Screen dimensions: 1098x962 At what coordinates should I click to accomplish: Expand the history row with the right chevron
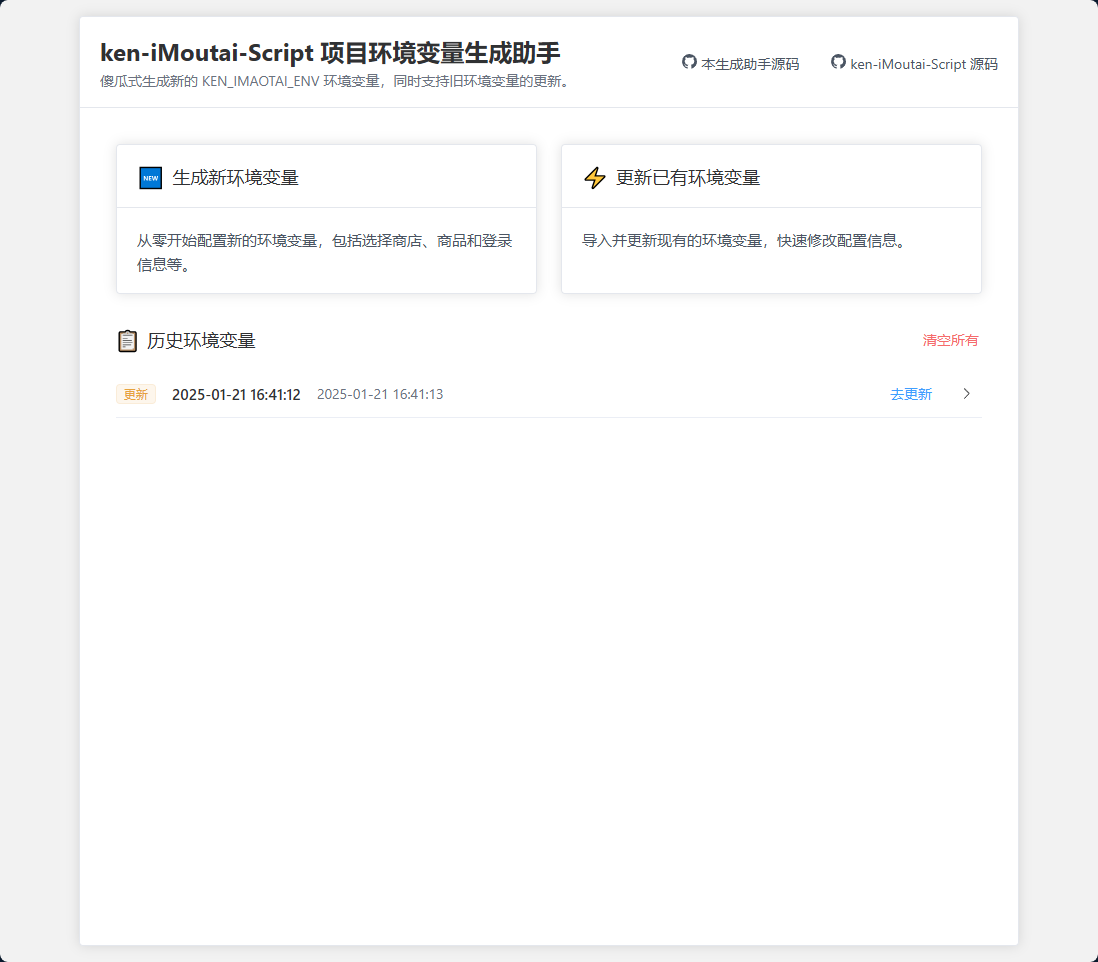pyautogui.click(x=966, y=393)
